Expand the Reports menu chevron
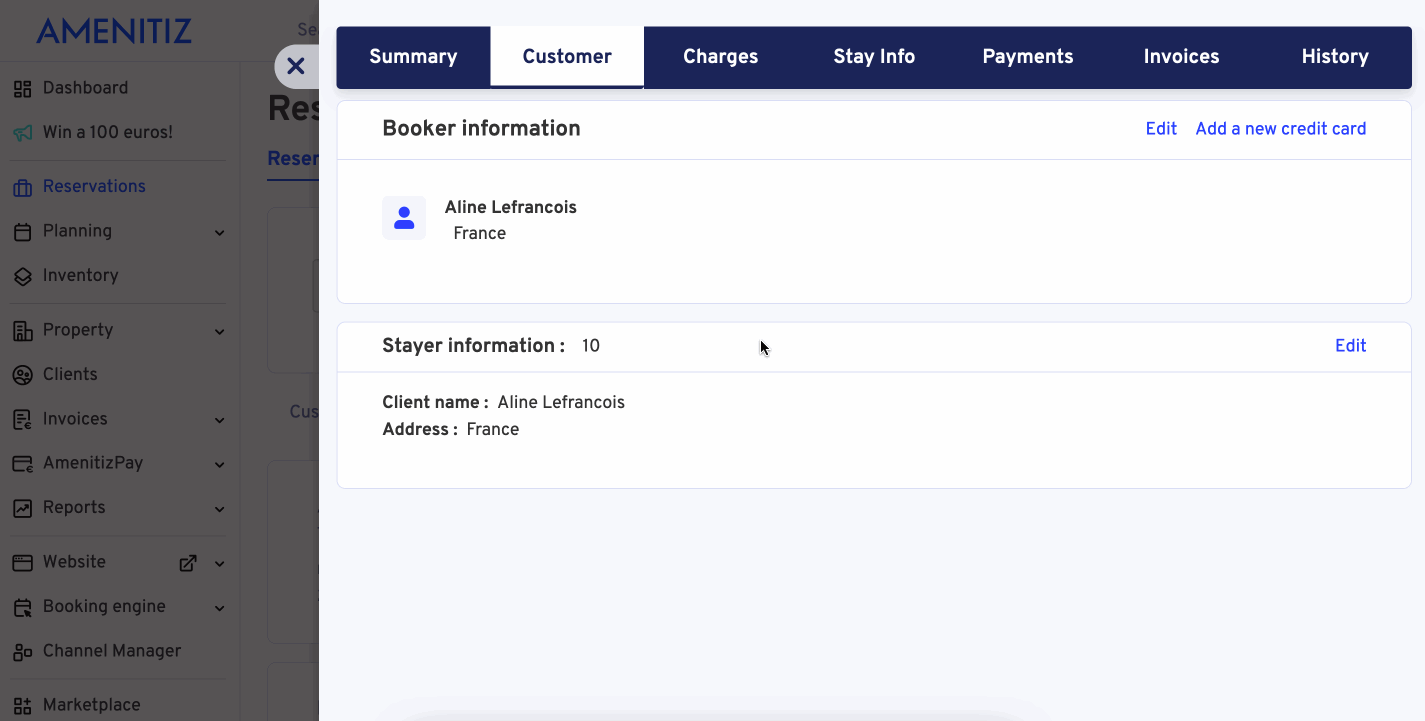 pyautogui.click(x=219, y=510)
